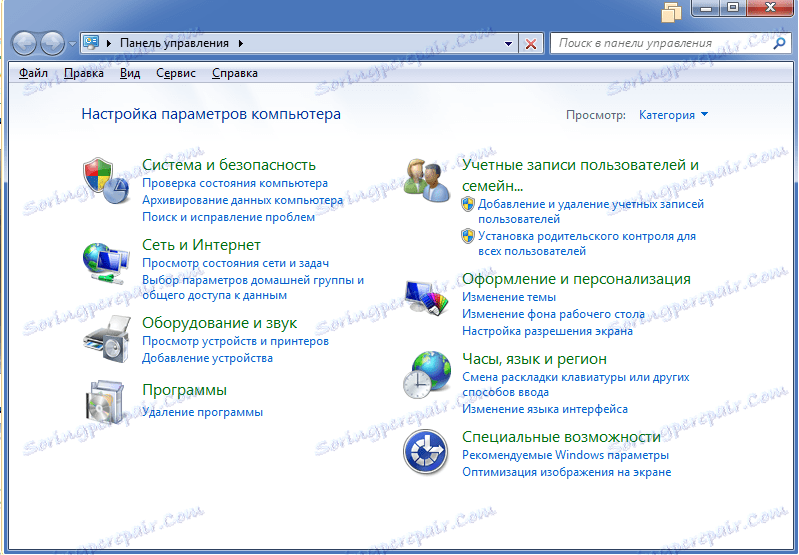Open Часы, язык и регион heading
This screenshot has width=799, height=555.
coord(535,359)
